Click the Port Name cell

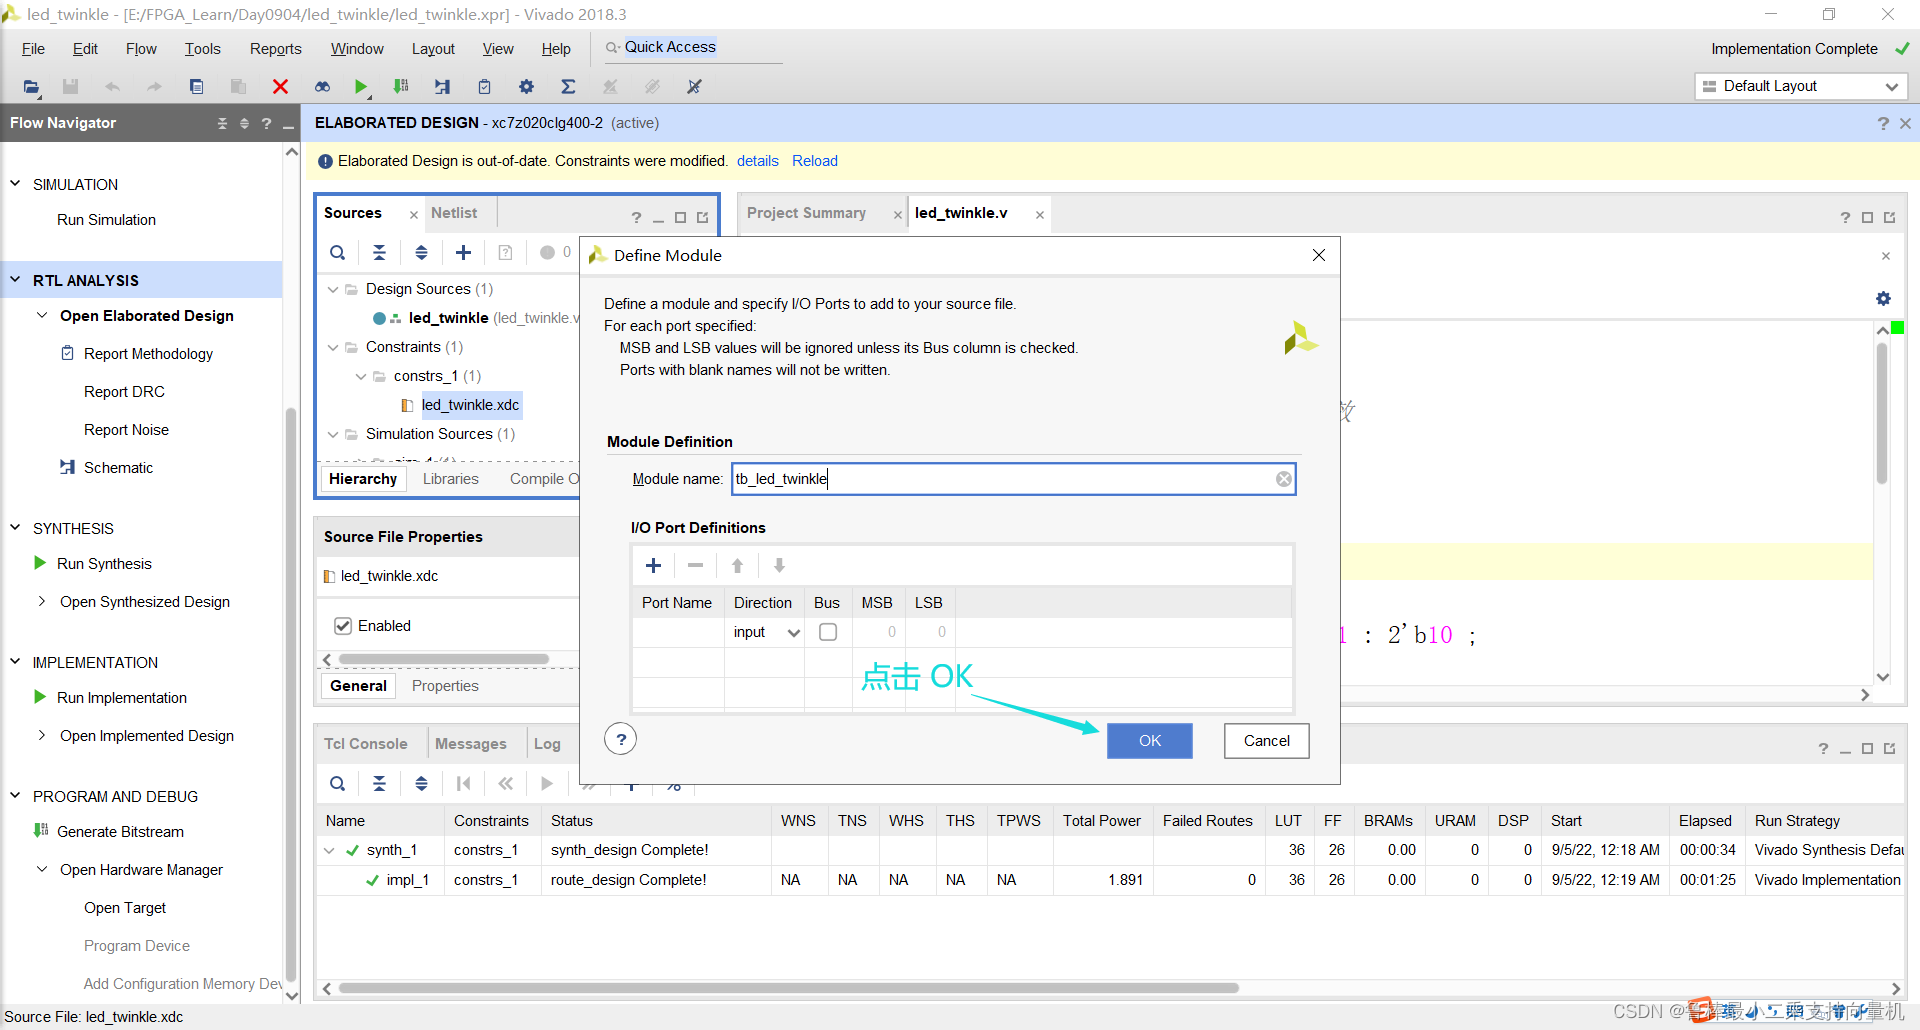tap(678, 632)
